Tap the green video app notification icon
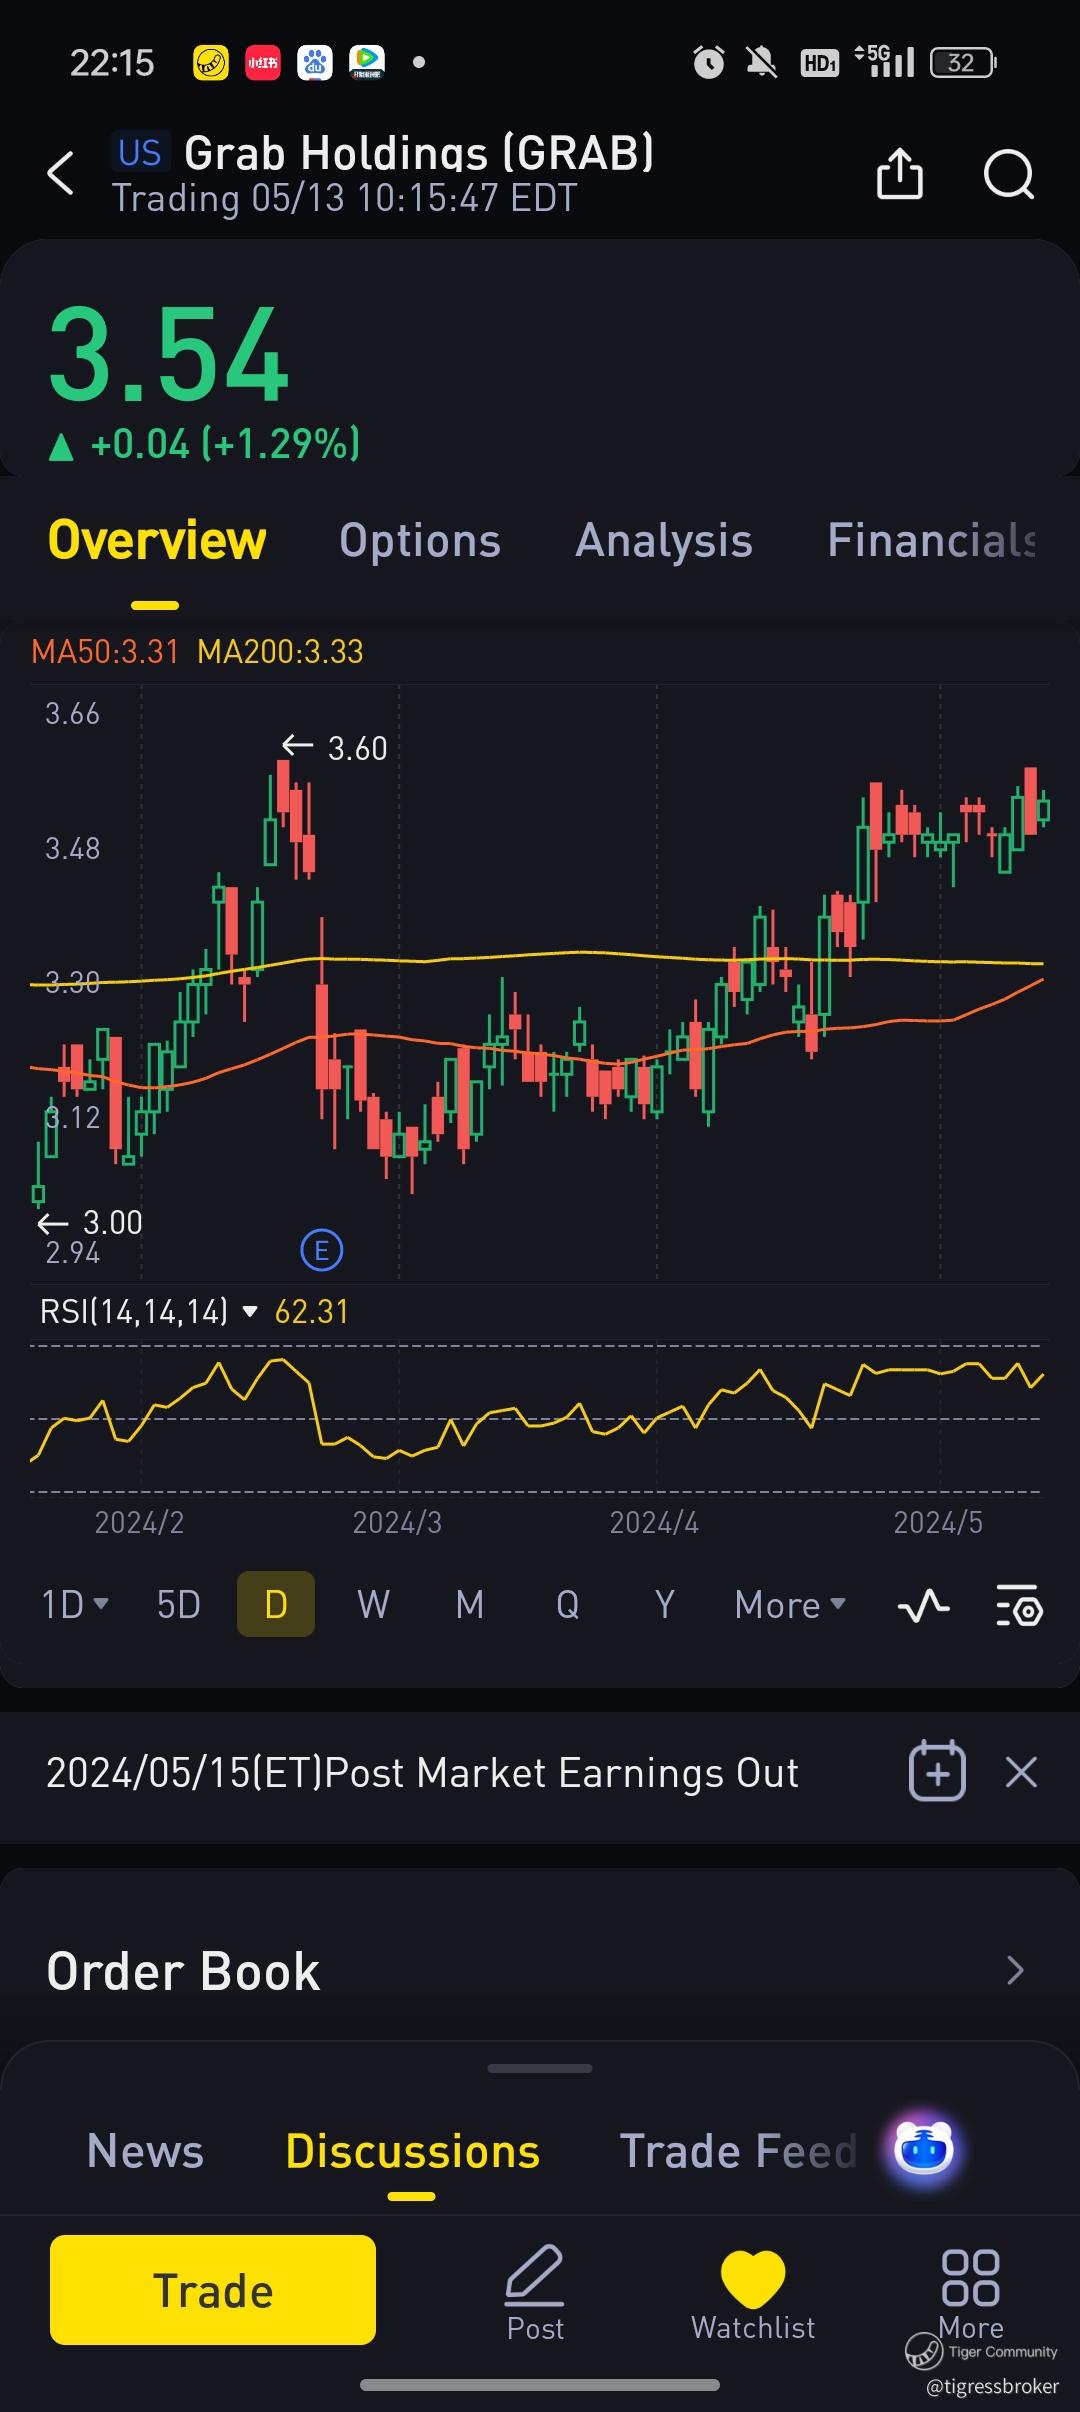 (367, 63)
